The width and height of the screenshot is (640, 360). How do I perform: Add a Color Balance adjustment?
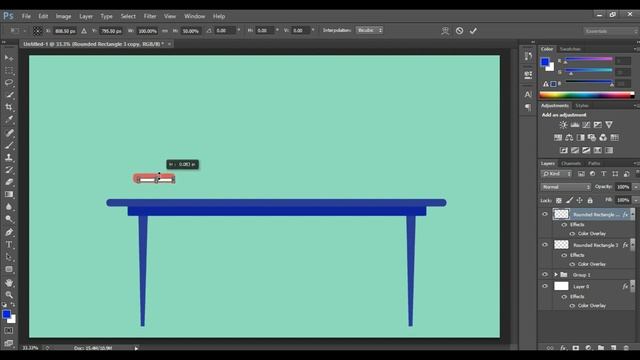569,138
